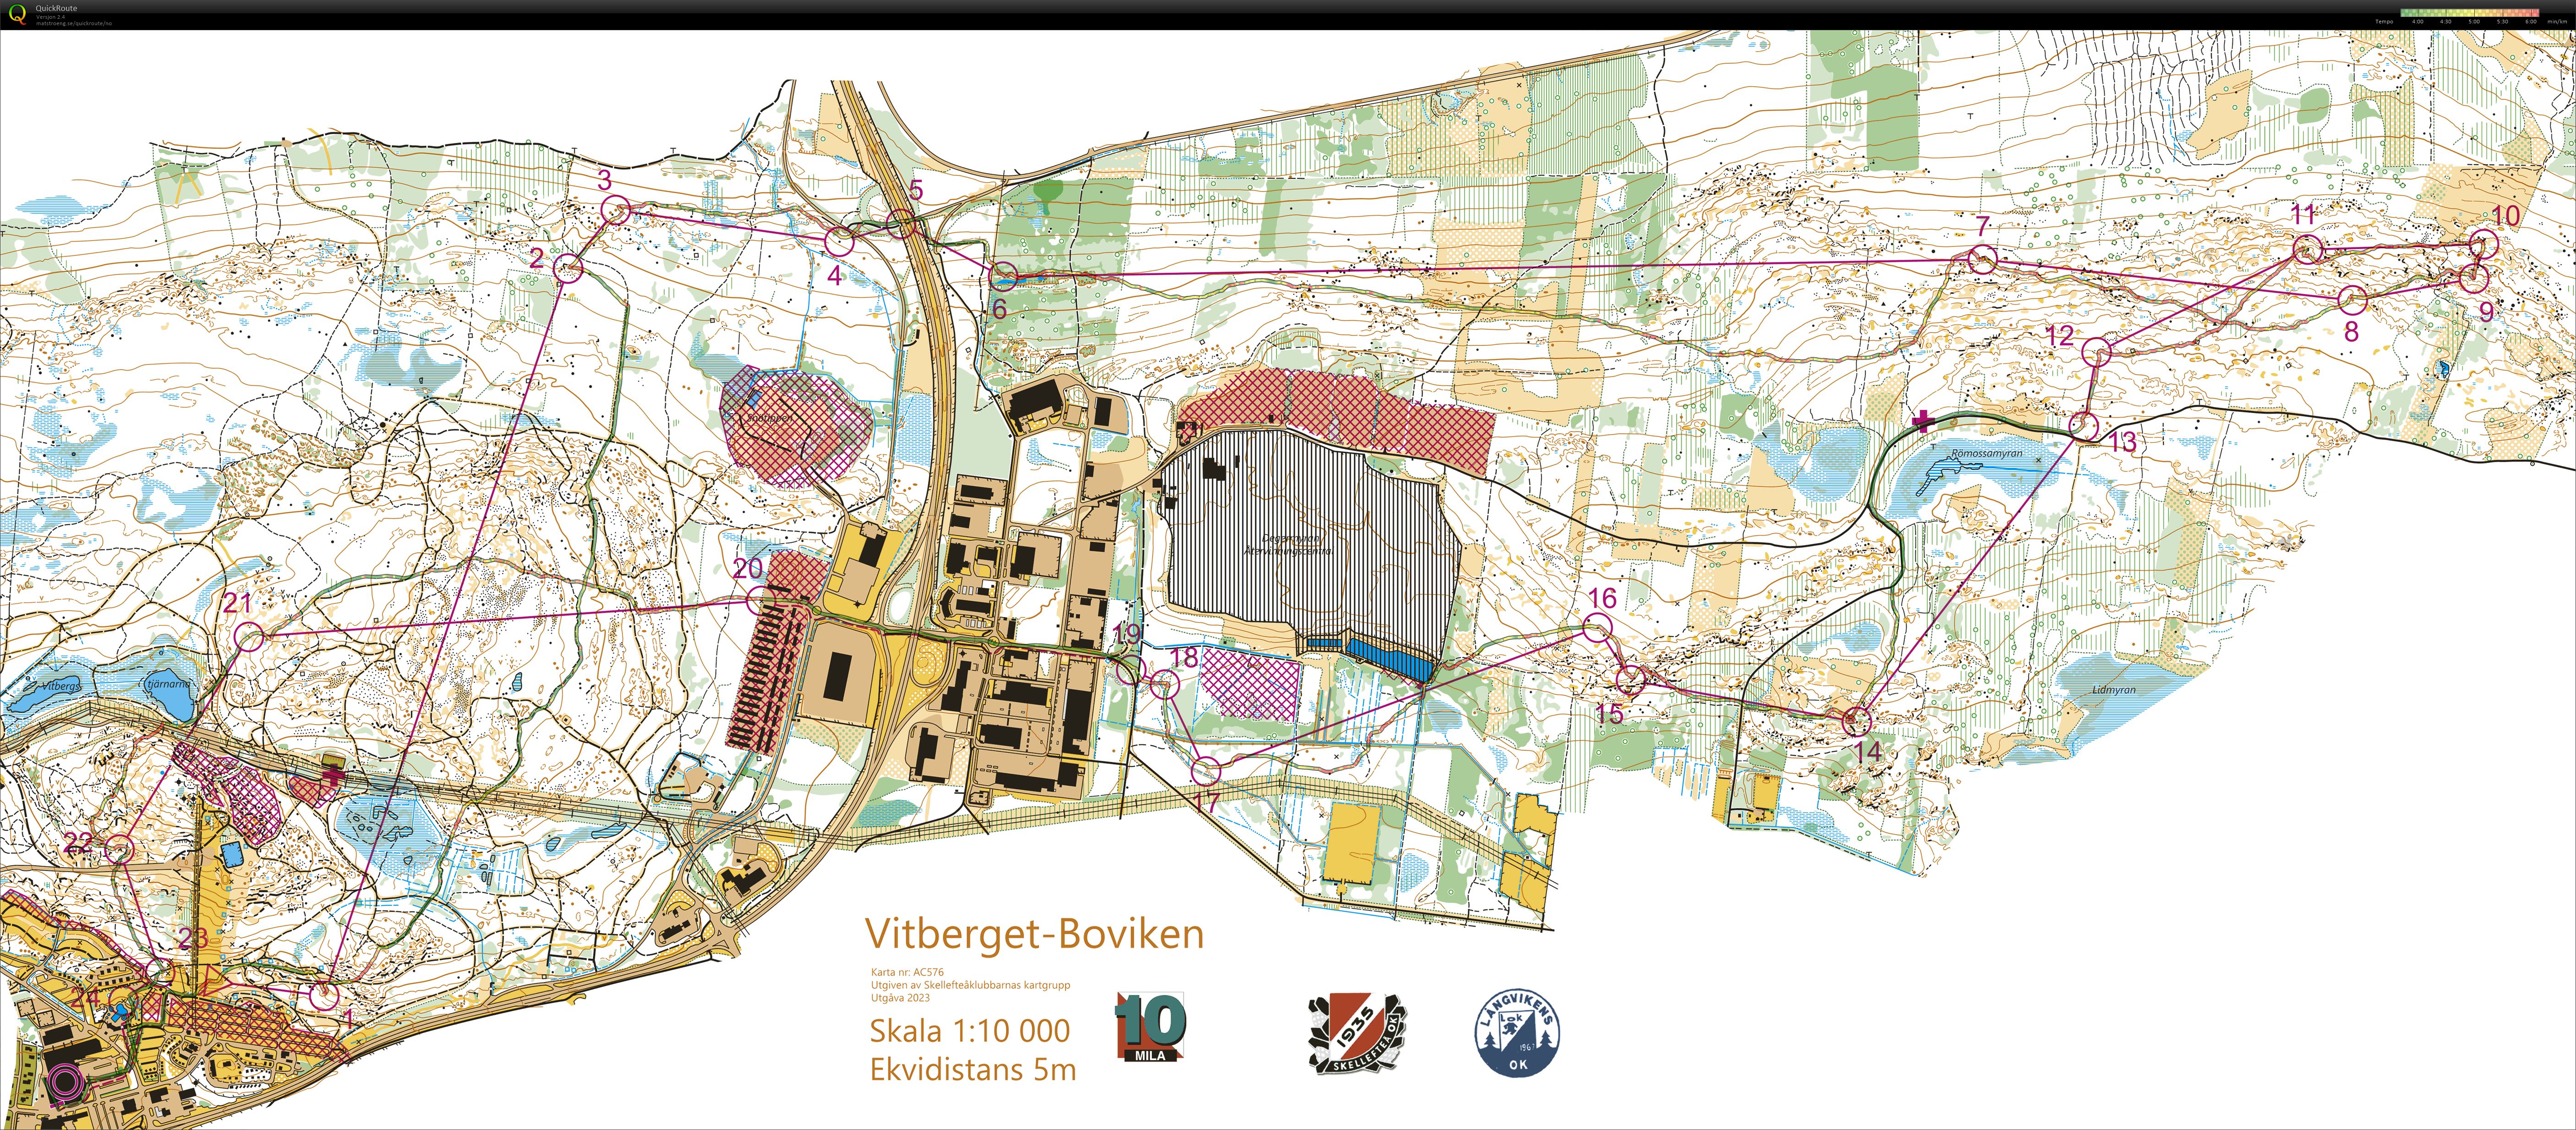Viewport: 2576px width, 1130px height.
Task: Click the Skellefteå OK 1935 club badge
Action: coord(1357,1034)
